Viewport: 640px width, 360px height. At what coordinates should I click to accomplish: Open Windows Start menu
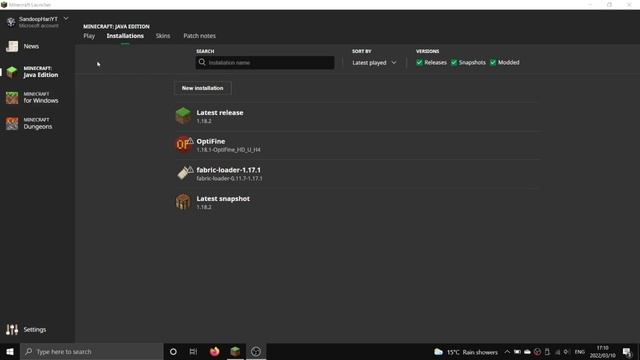[x=10, y=351]
